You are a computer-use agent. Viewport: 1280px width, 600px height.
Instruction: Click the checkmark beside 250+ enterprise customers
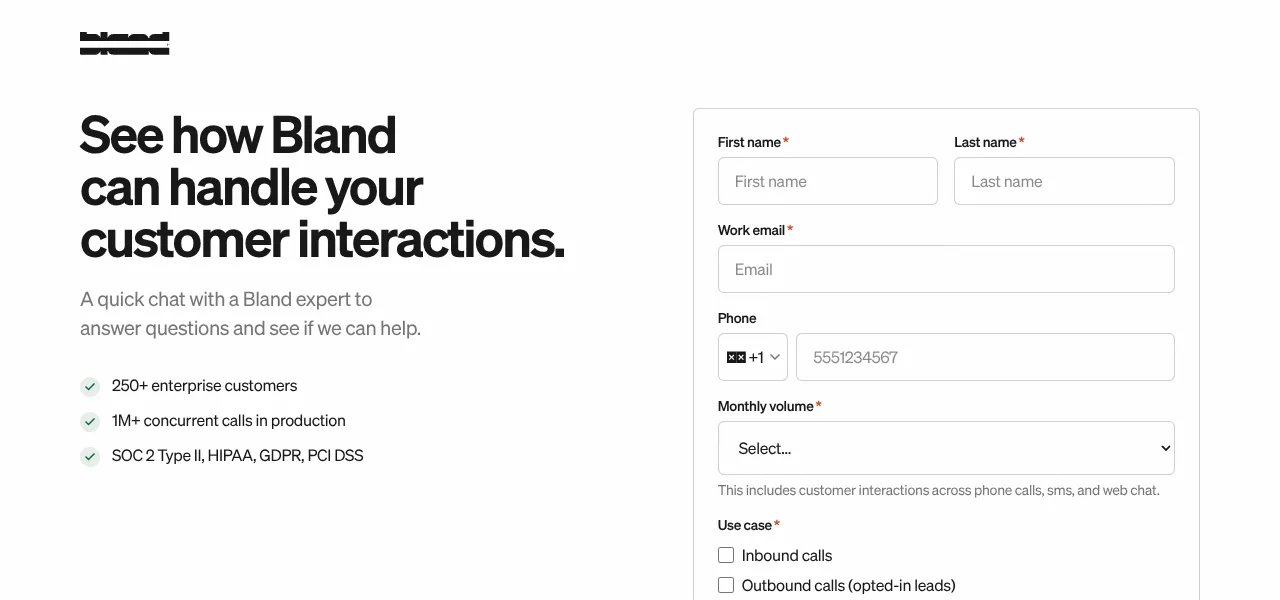[x=90, y=387]
